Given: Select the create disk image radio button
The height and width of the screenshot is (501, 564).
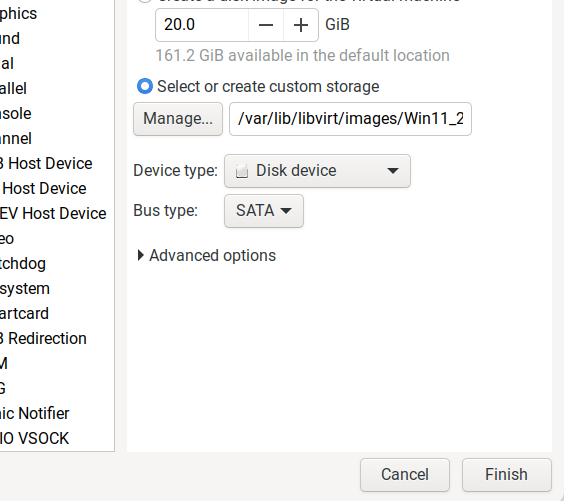Looking at the screenshot, I should (145, 1).
